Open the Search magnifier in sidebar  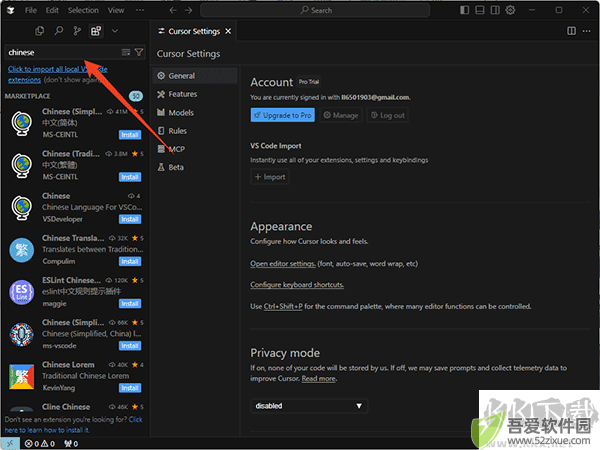tap(59, 31)
